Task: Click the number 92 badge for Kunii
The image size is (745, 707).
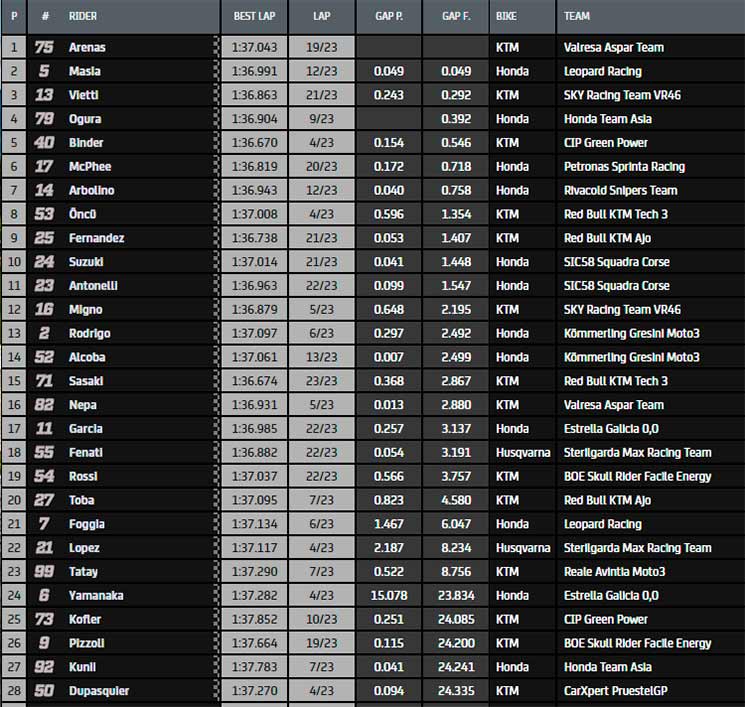Action: tap(44, 667)
